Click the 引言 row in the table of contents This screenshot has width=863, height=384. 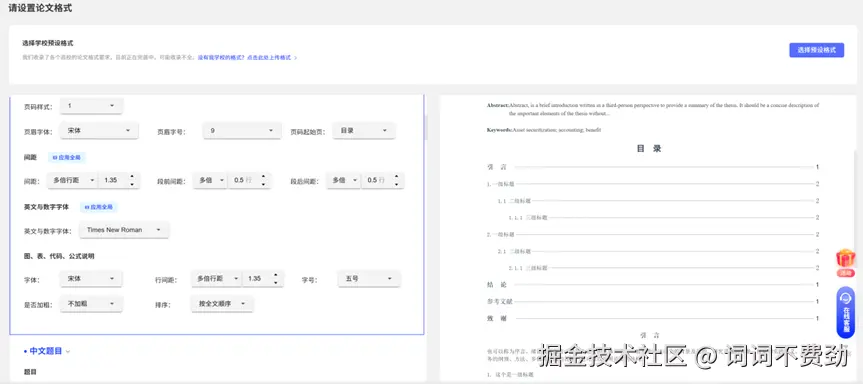653,167
